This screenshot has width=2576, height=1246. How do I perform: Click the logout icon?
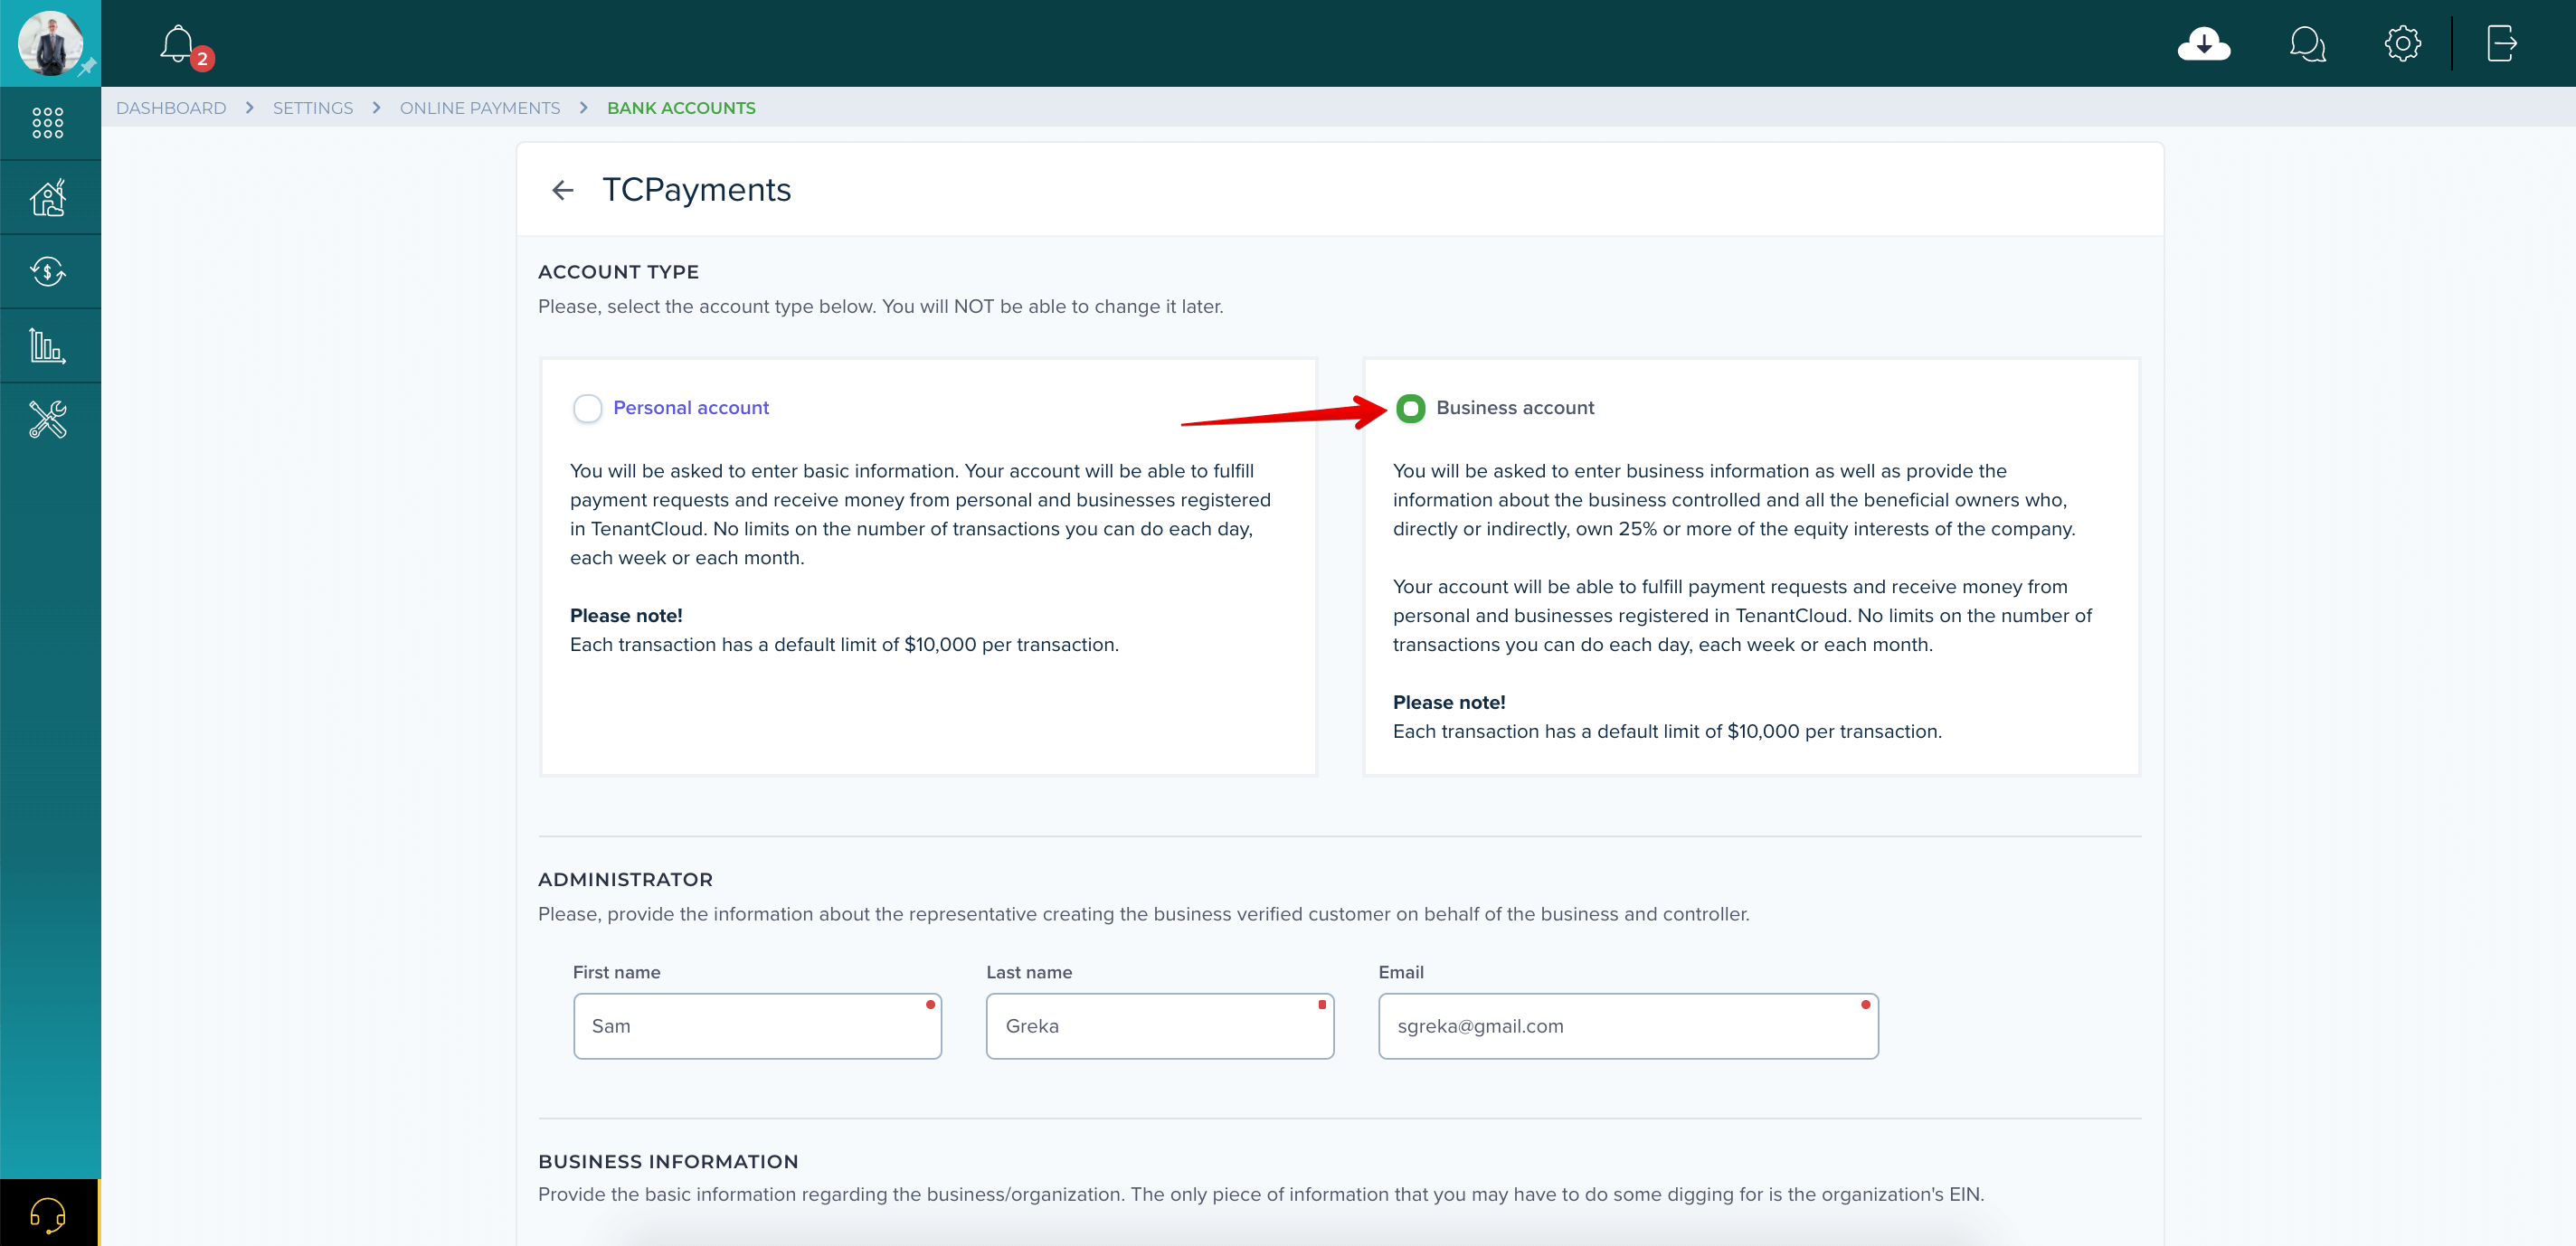2502,44
